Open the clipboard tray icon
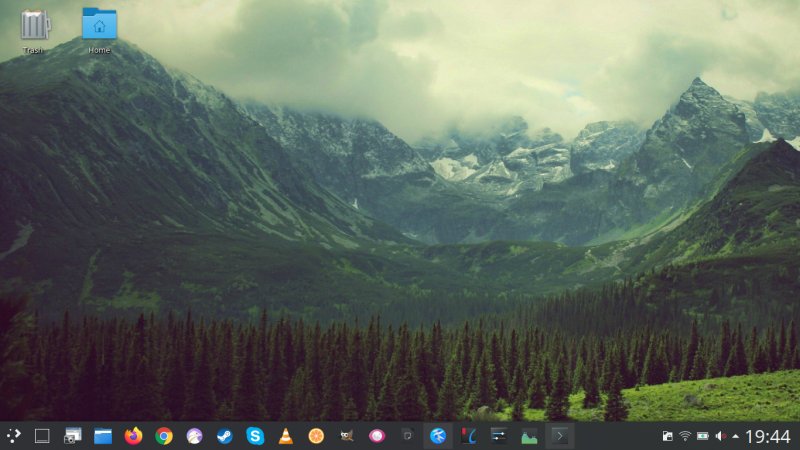The width and height of the screenshot is (800, 450). tap(667, 436)
